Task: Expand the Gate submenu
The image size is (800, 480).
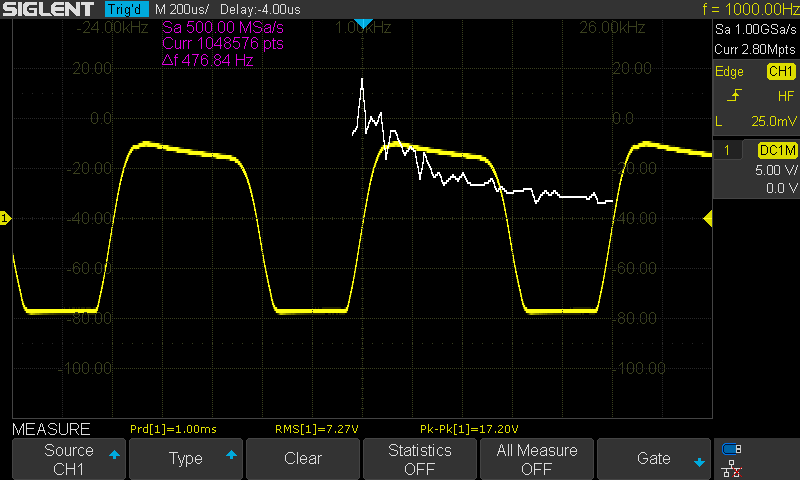Action: [653, 459]
